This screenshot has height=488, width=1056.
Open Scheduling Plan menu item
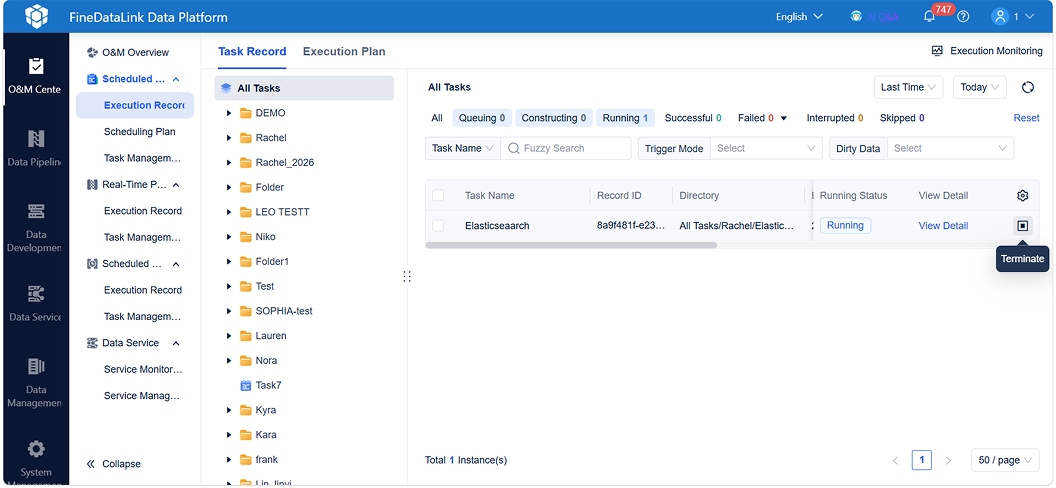pyautogui.click(x=139, y=132)
